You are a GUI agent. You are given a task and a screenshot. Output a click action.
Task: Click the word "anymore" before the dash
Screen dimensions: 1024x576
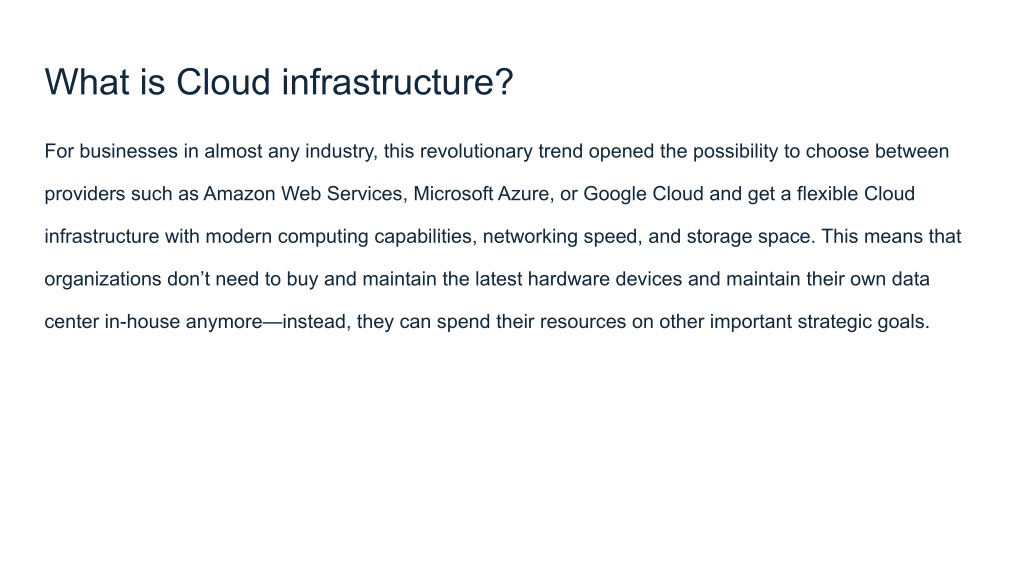coord(224,322)
